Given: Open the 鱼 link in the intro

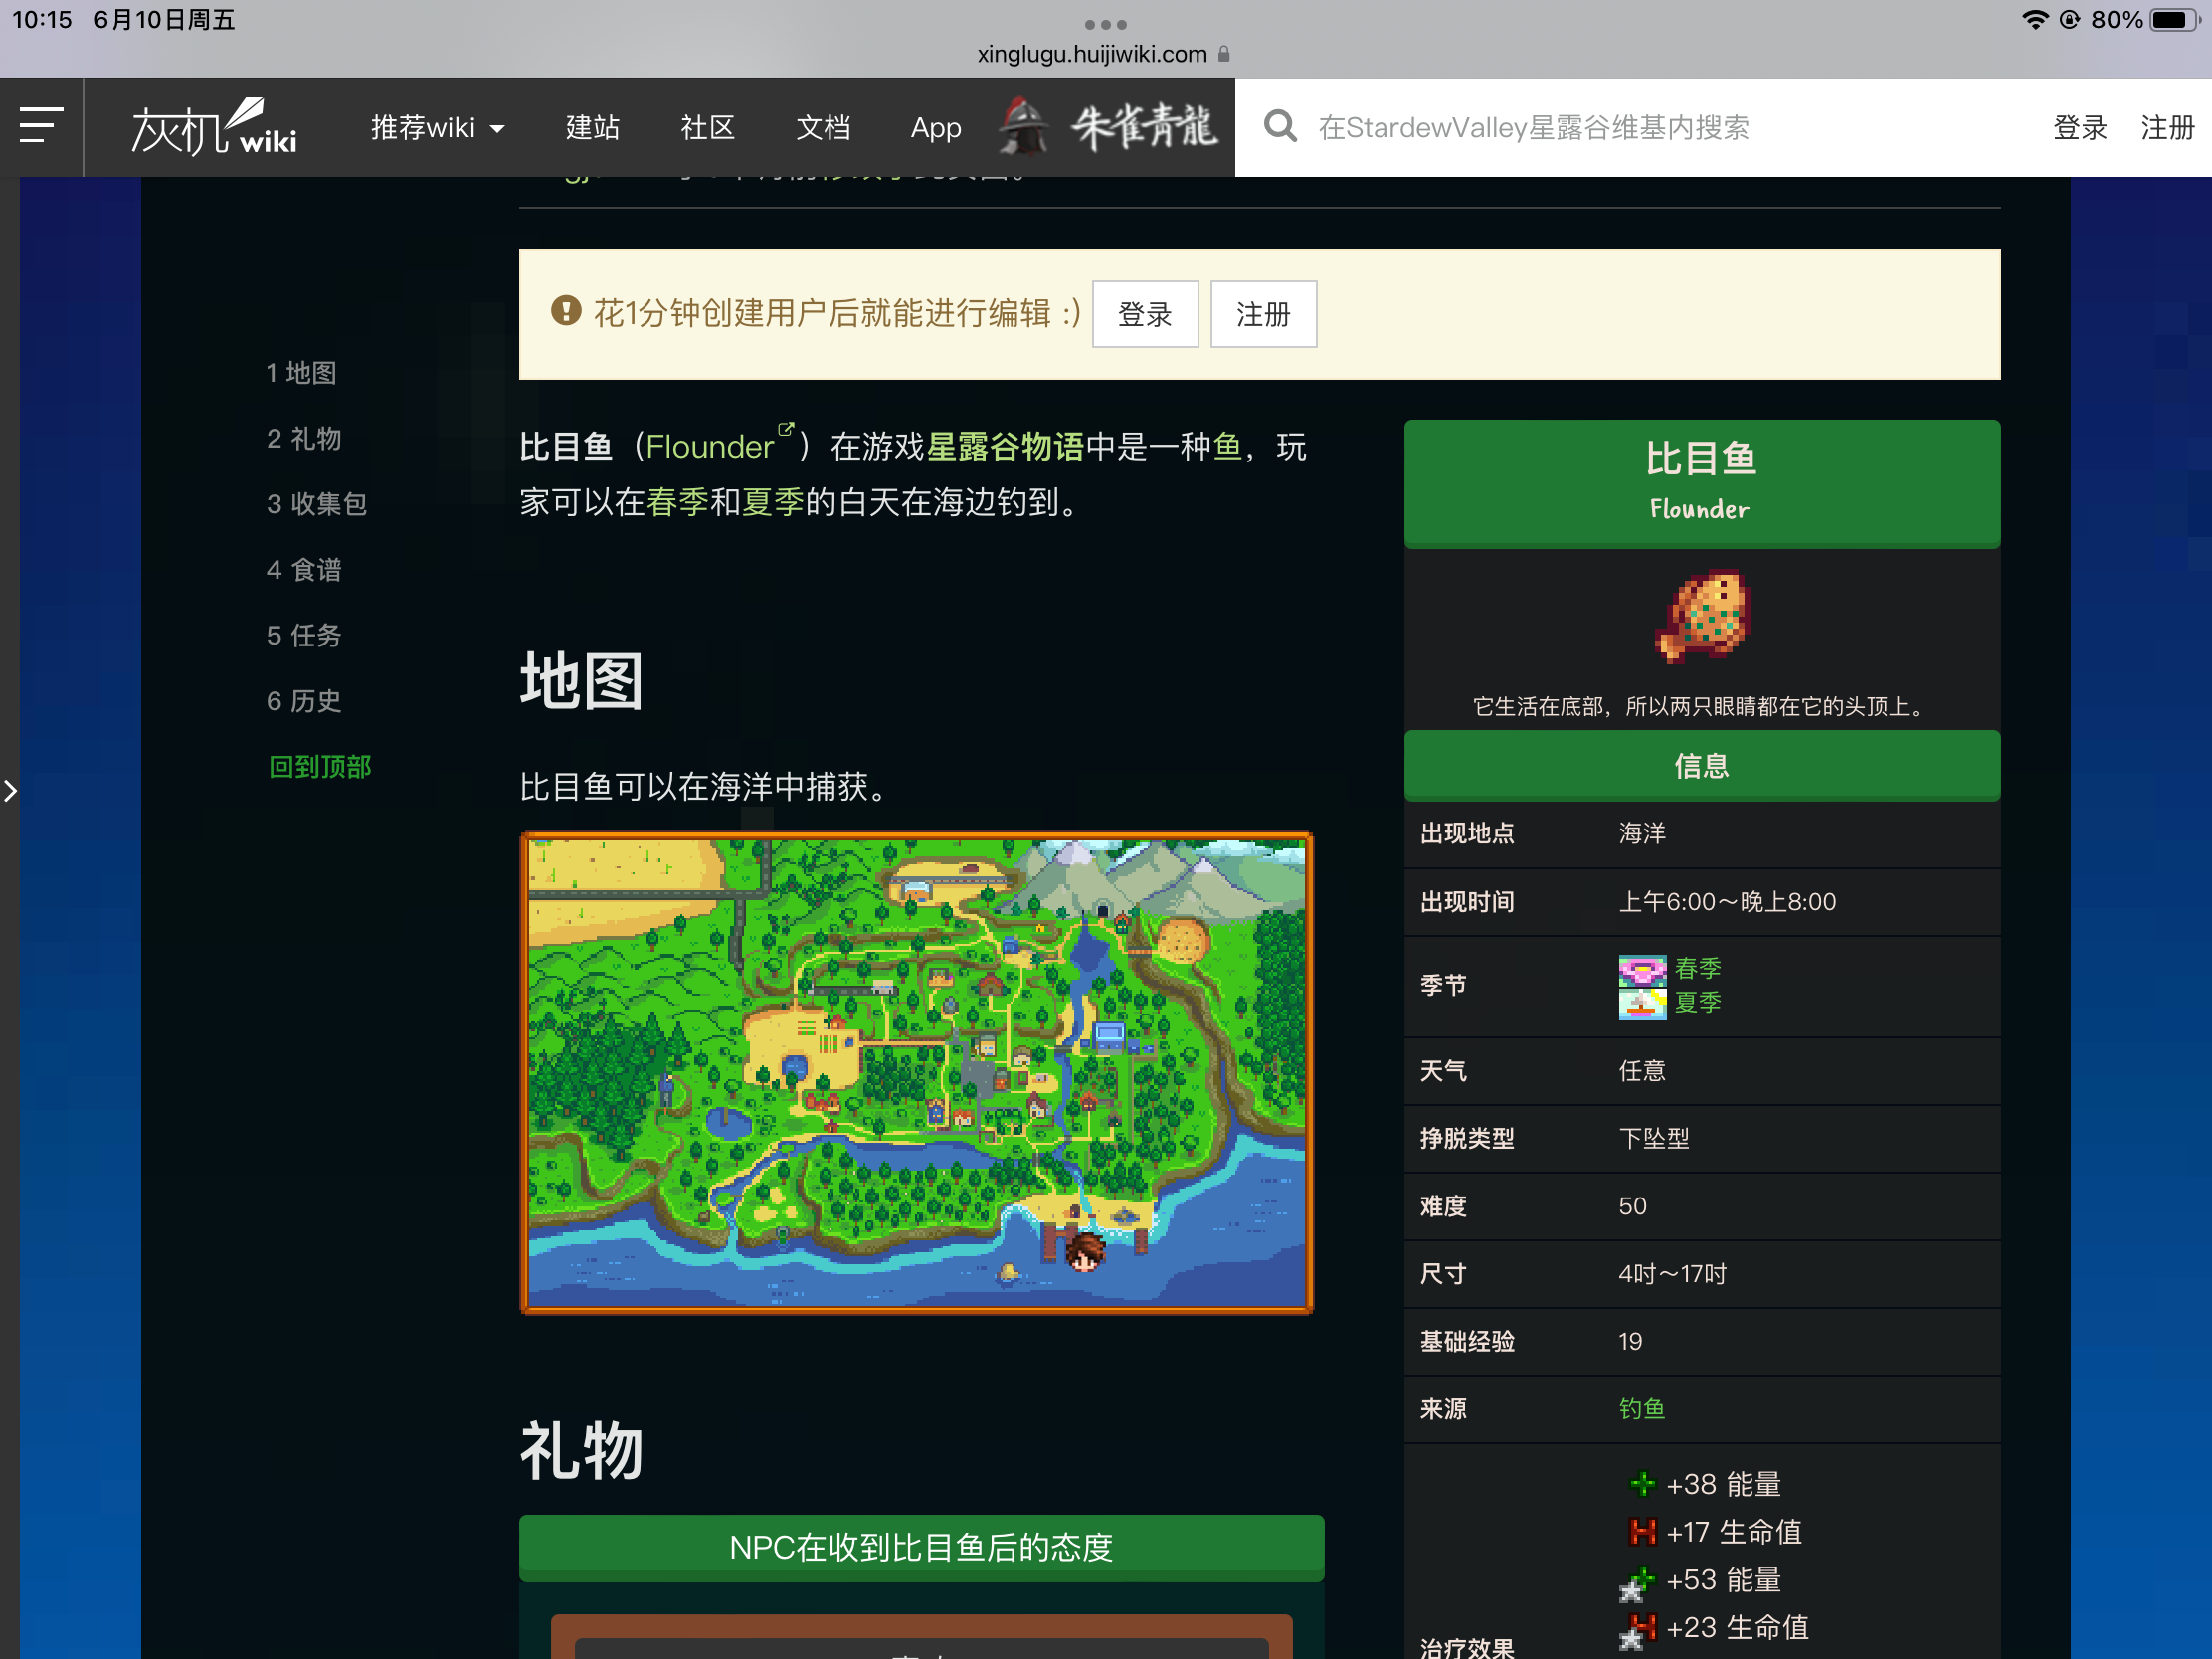Looking at the screenshot, I should [1227, 446].
